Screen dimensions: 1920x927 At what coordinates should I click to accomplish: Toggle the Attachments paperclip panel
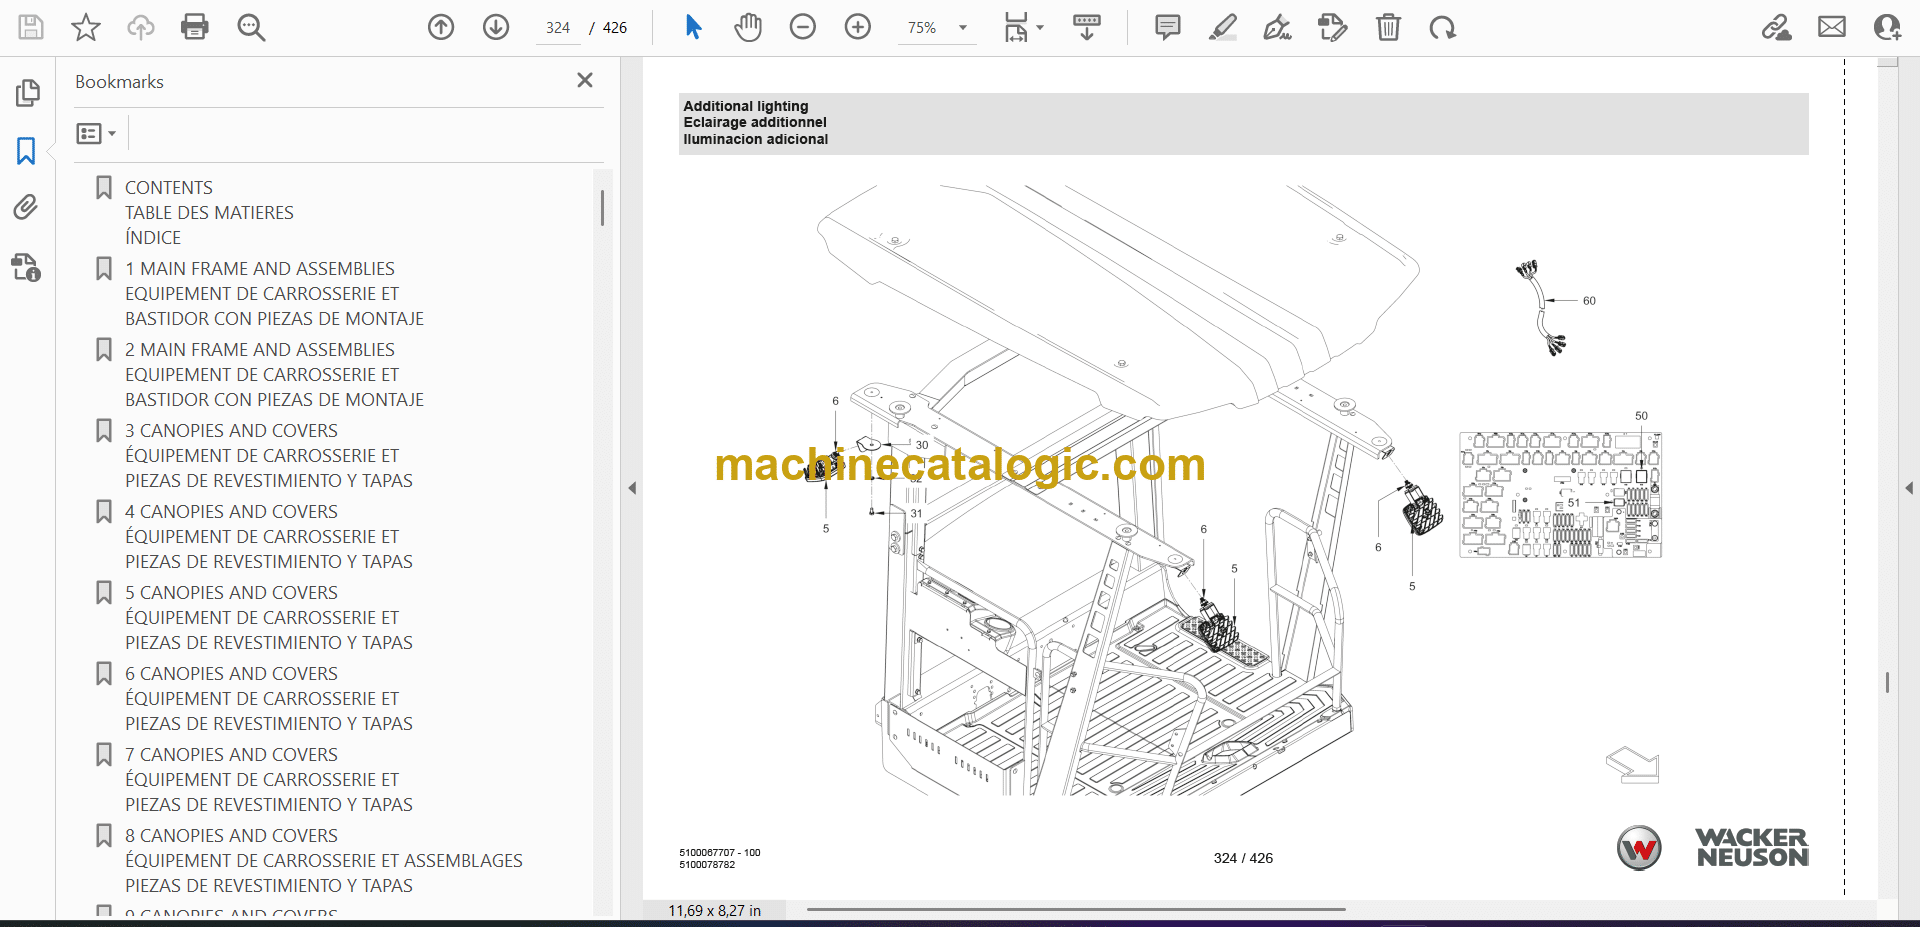click(x=26, y=207)
